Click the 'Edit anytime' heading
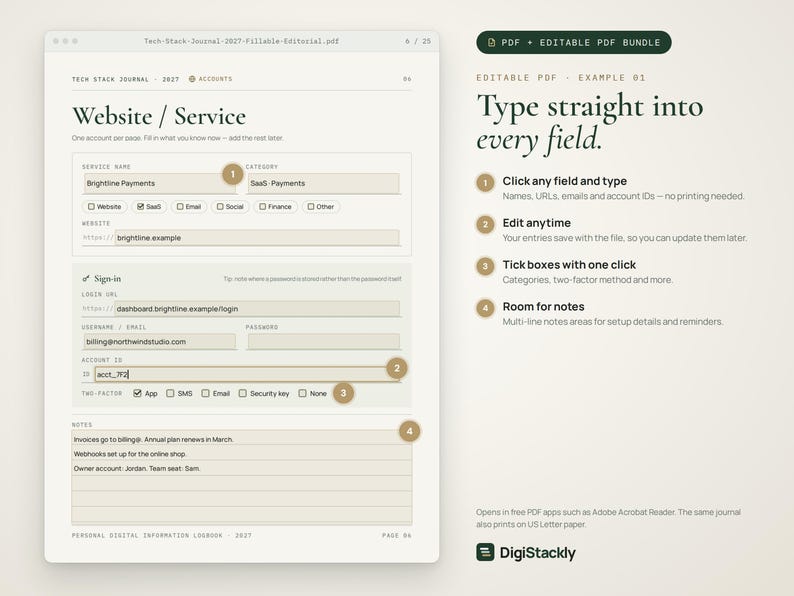 [x=536, y=223]
